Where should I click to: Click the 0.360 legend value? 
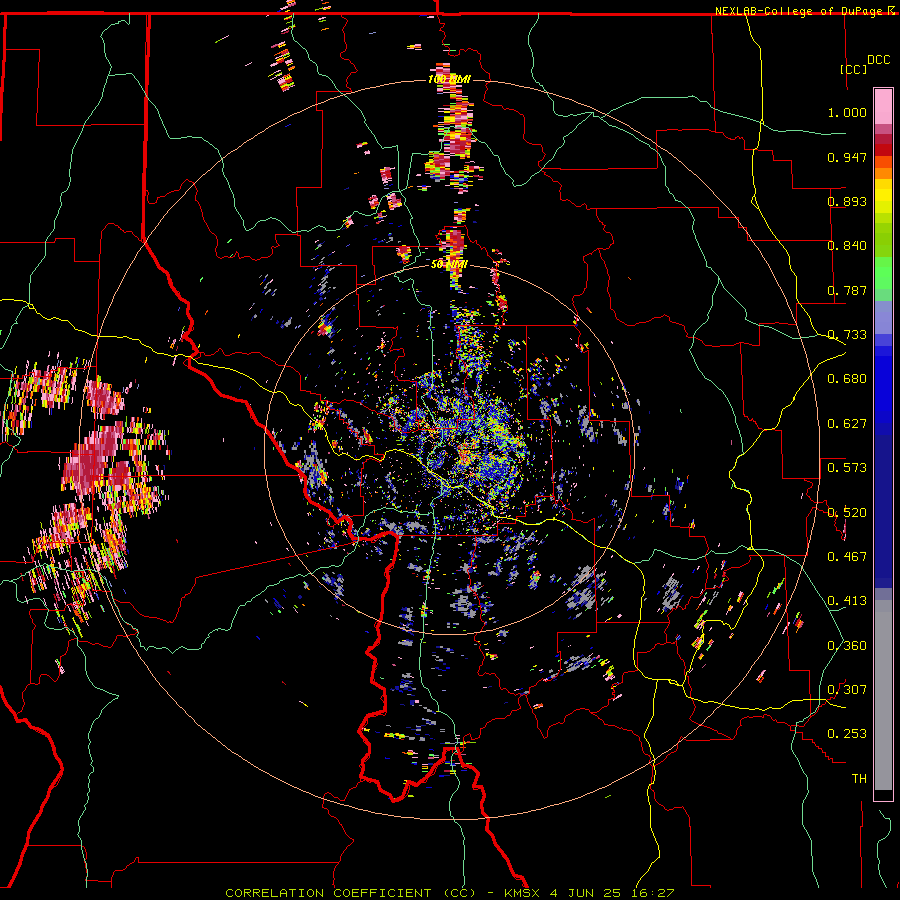click(847, 646)
